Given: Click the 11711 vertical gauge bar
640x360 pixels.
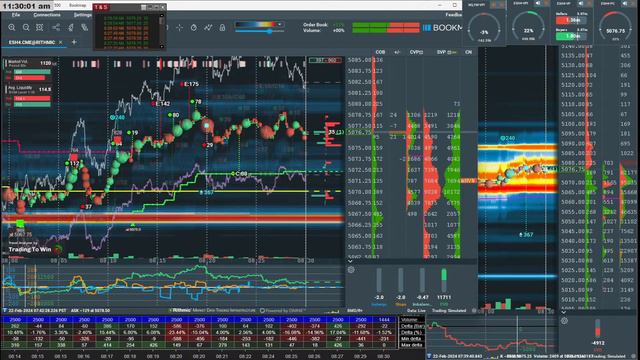Looking at the screenshot, I should (x=444, y=280).
